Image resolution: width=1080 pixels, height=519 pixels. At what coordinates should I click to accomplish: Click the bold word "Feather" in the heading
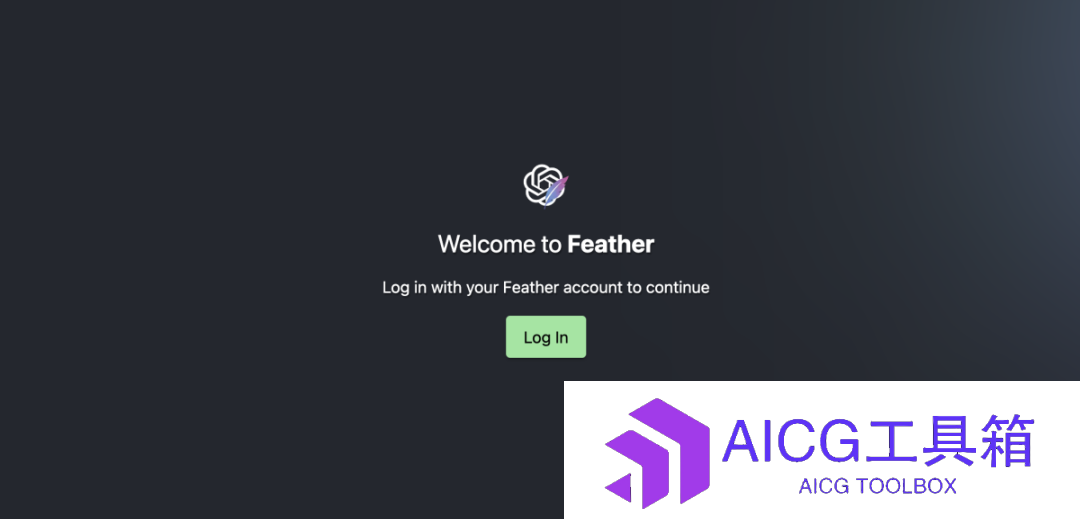click(x=610, y=244)
